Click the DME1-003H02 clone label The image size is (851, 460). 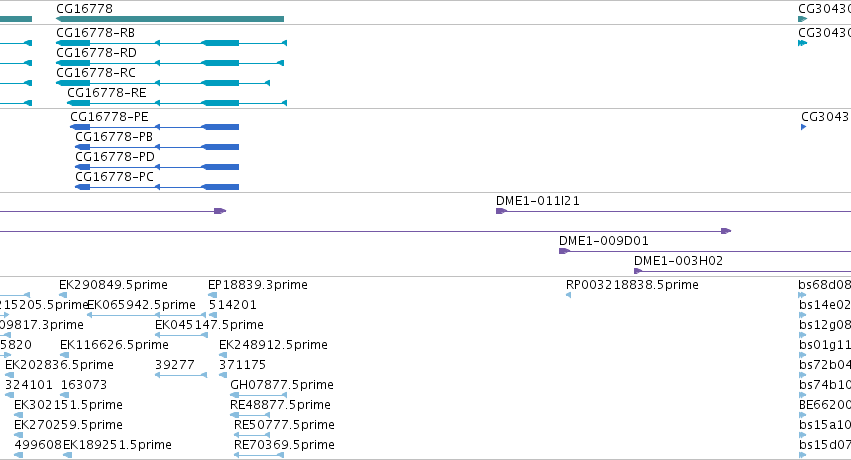(678, 261)
